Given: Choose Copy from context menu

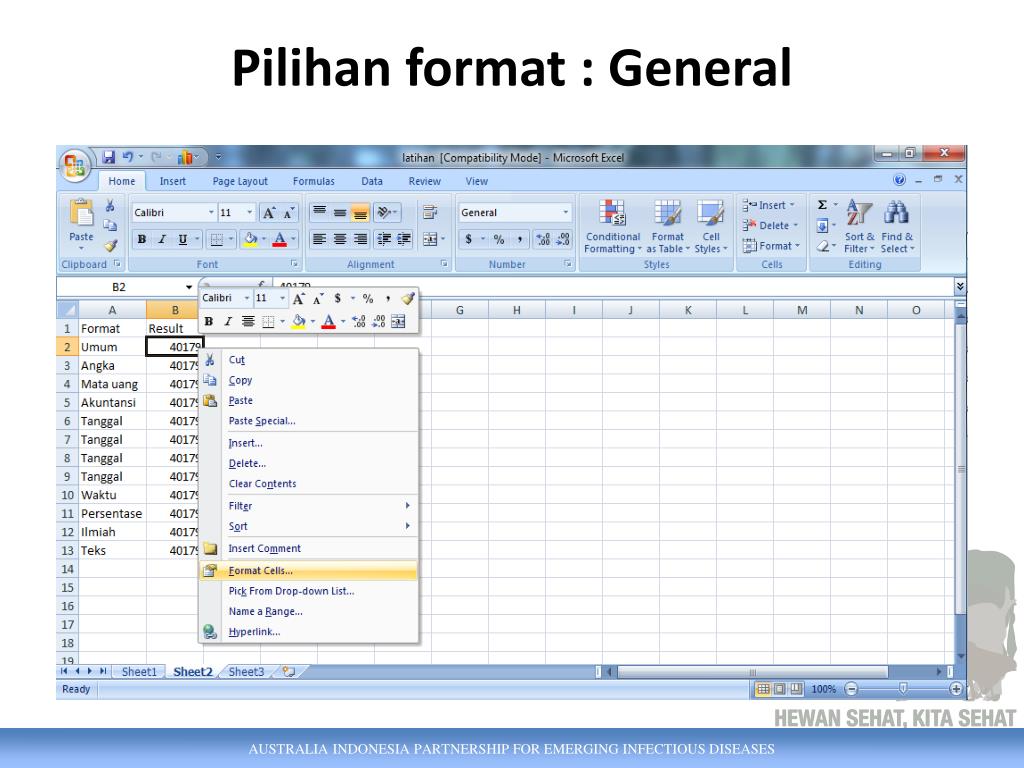Looking at the screenshot, I should [x=308, y=380].
